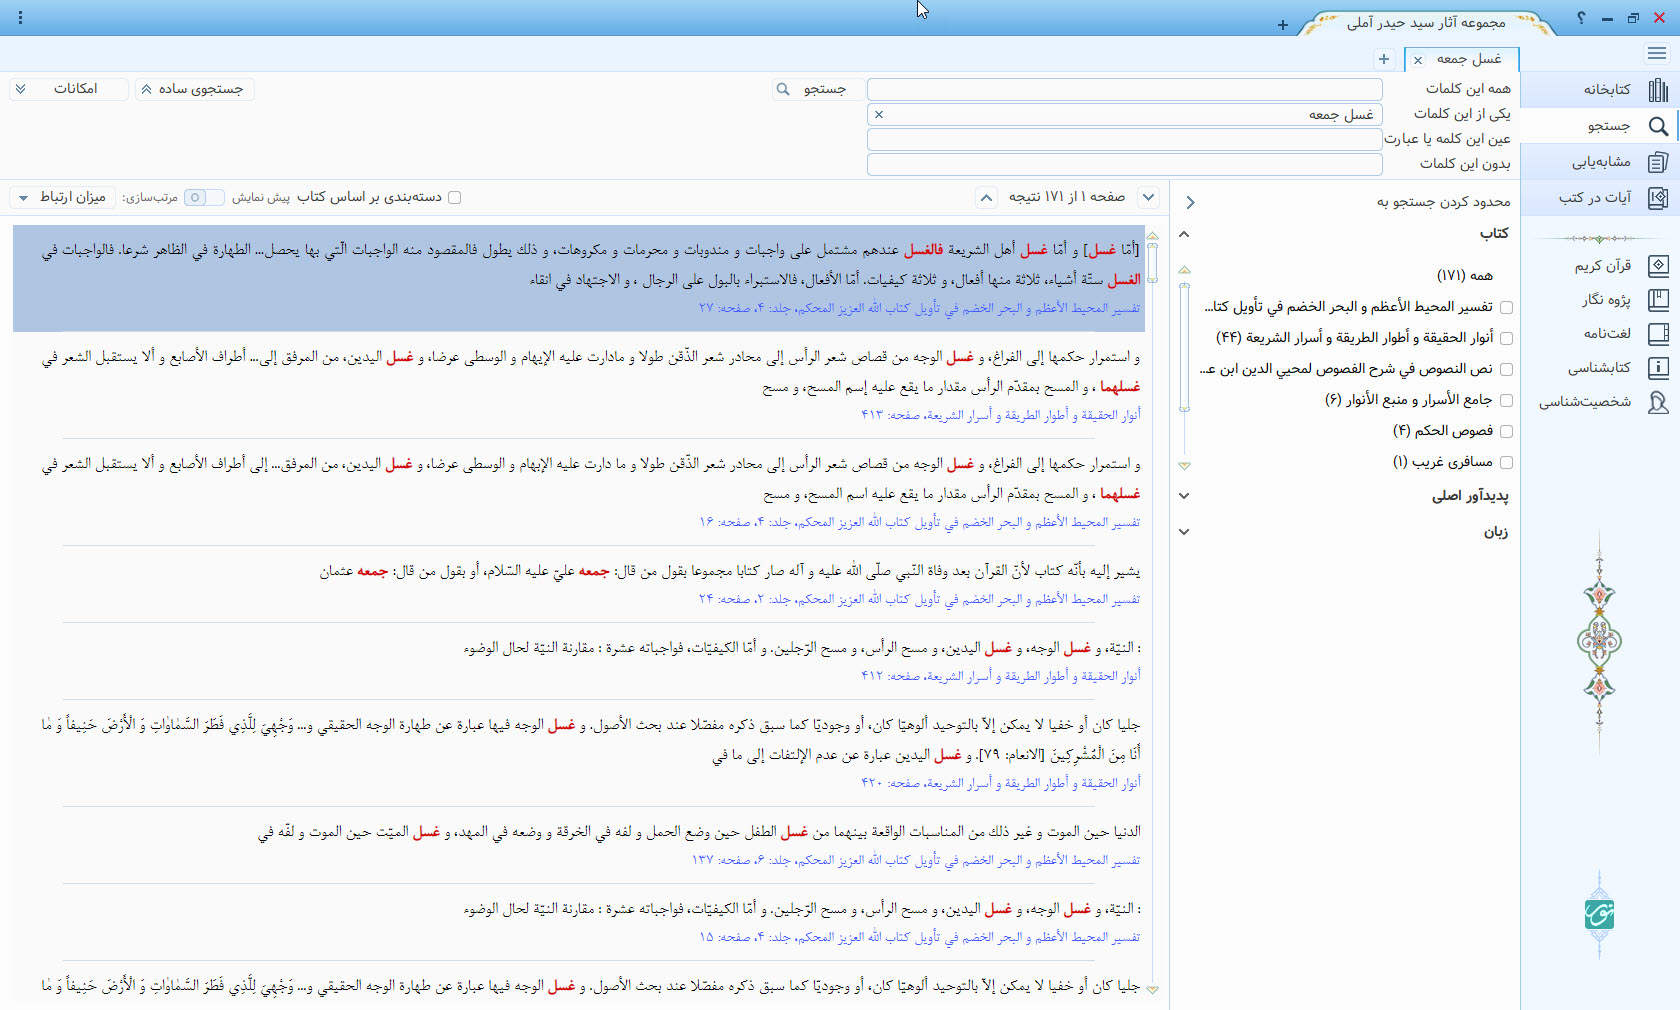Collapse the filter panel with the arrow
This screenshot has height=1010, width=1680.
tap(1190, 202)
